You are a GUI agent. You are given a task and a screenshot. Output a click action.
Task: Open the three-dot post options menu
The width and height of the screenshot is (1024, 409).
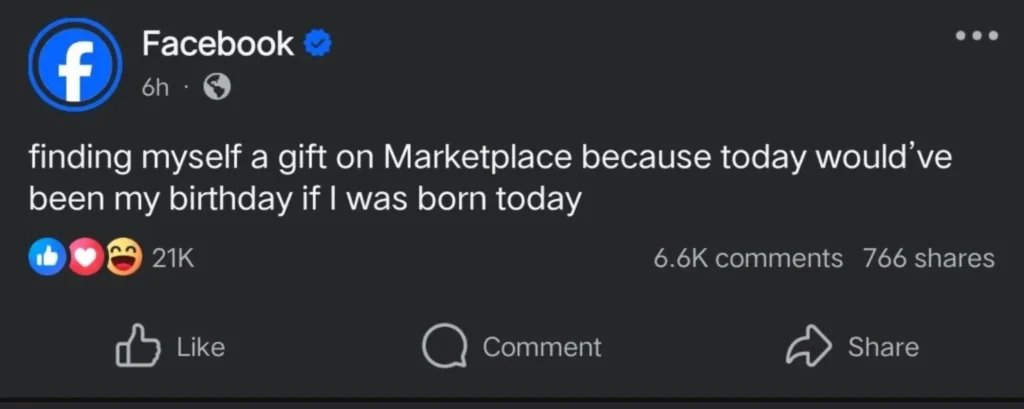tap(976, 36)
